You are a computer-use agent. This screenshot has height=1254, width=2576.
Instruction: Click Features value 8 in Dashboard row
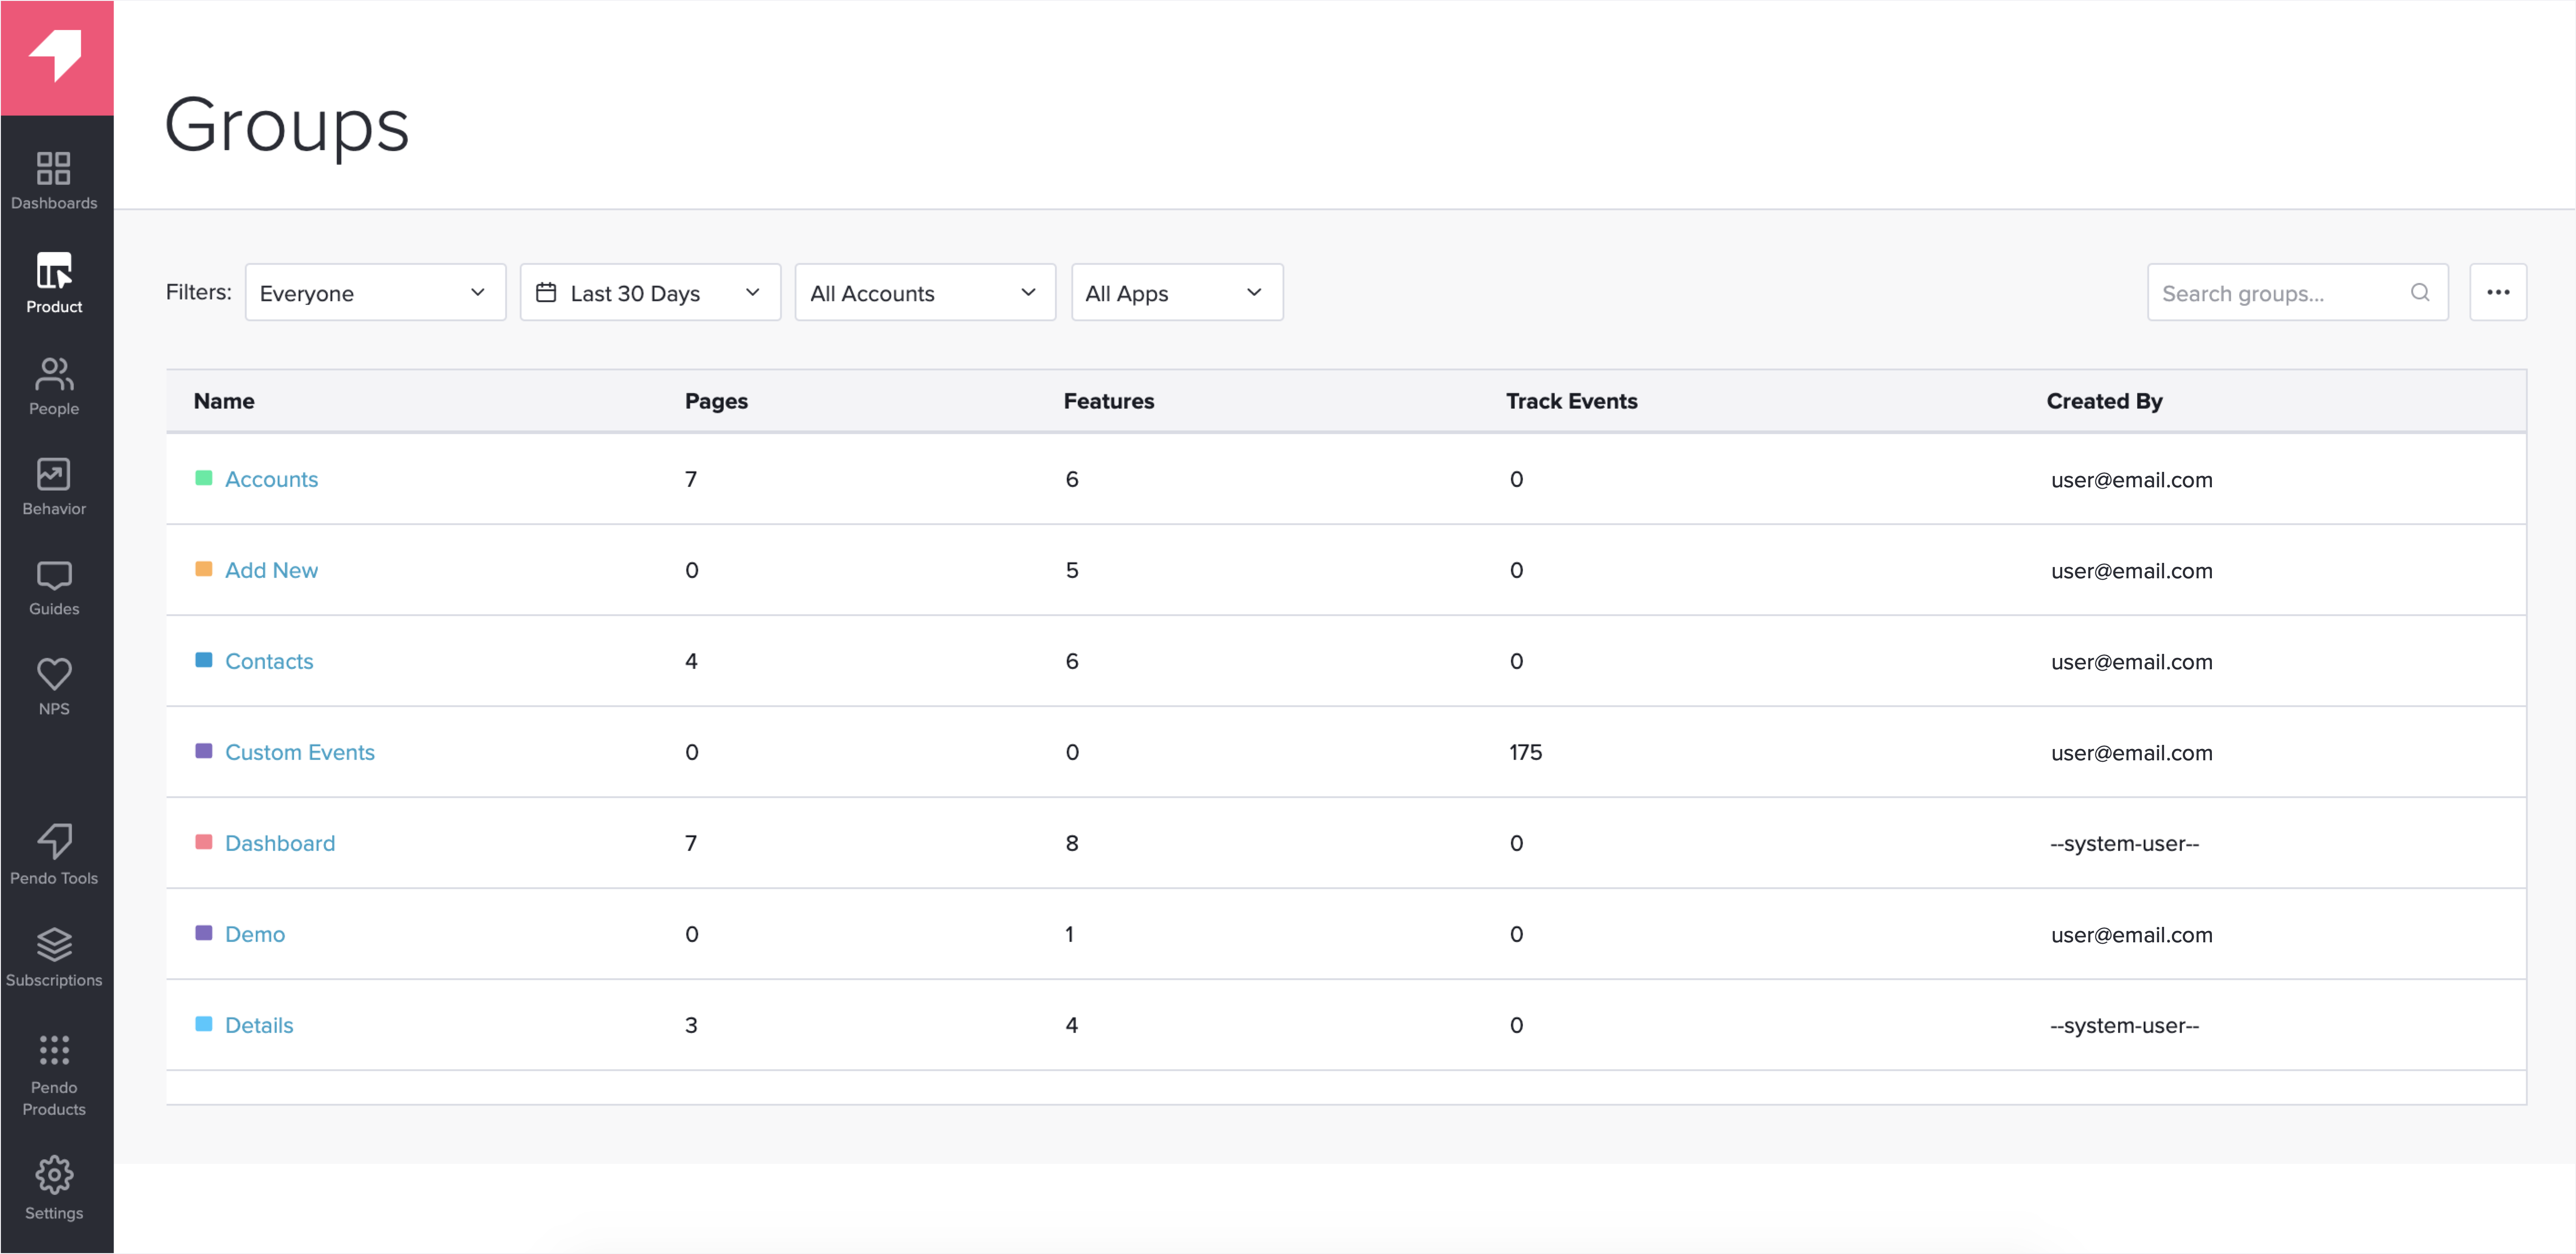[1072, 843]
